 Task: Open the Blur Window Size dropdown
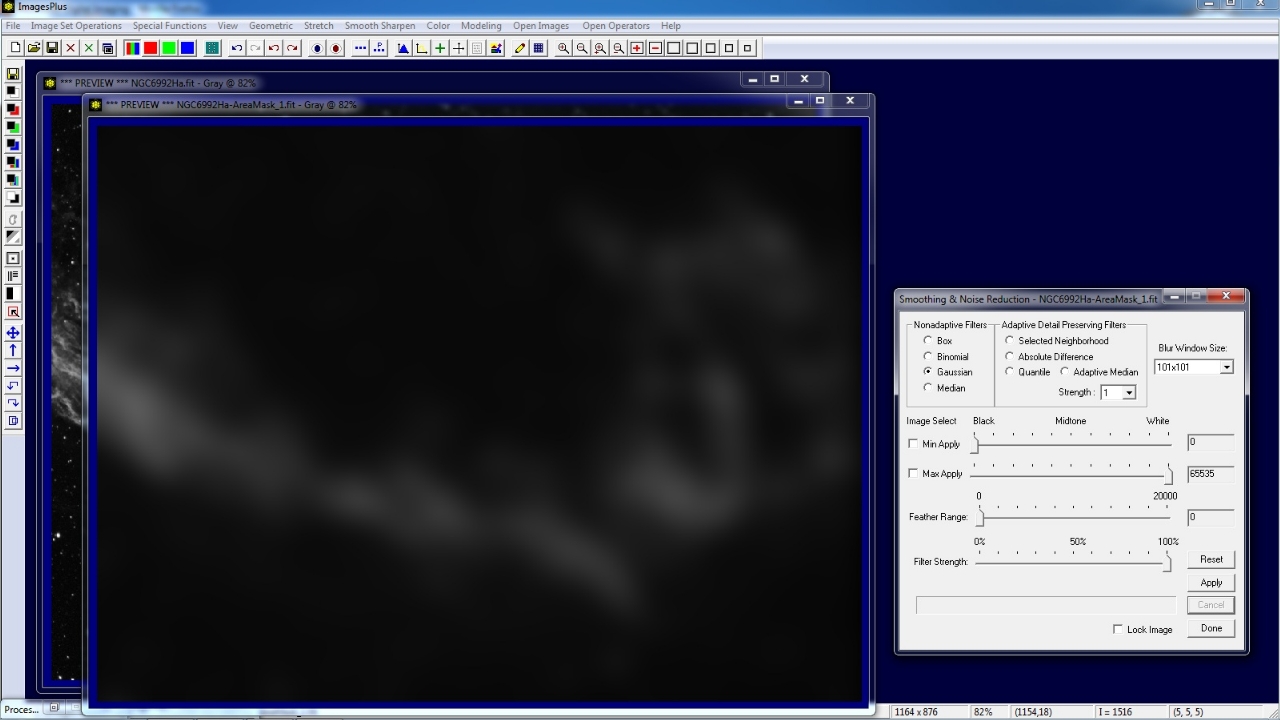(1227, 367)
